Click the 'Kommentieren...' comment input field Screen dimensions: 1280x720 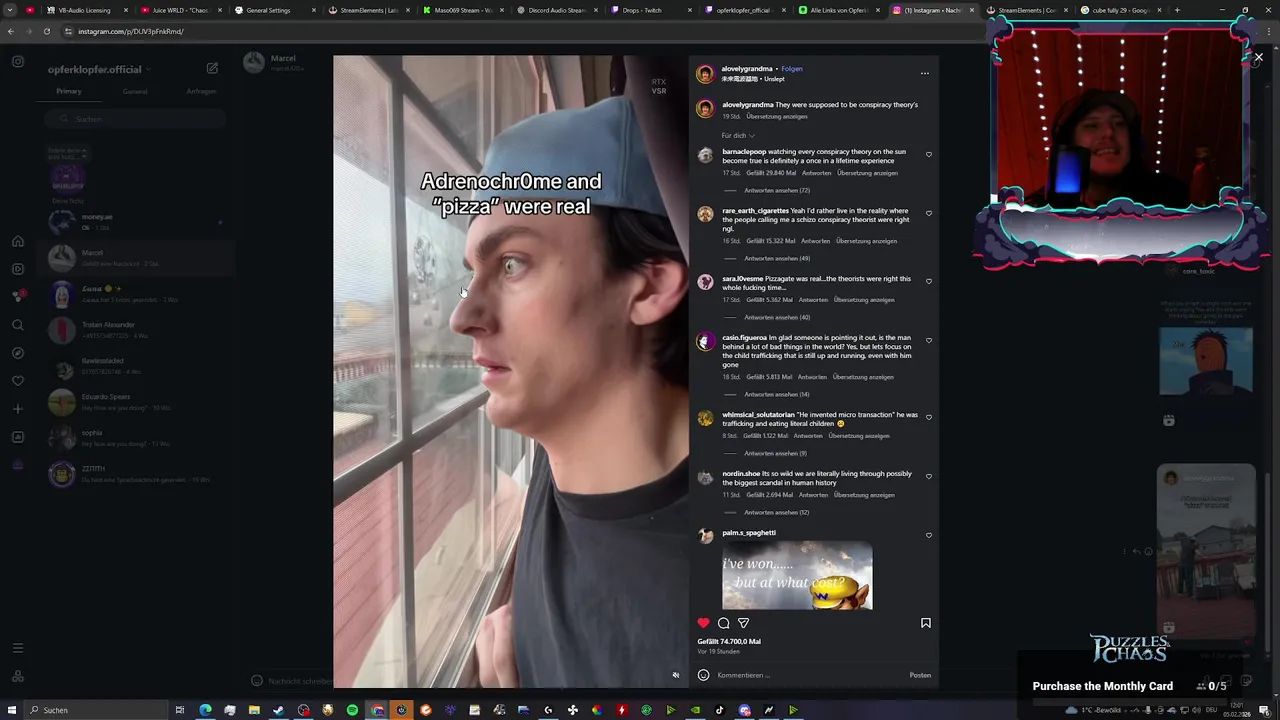pyautogui.click(x=810, y=675)
